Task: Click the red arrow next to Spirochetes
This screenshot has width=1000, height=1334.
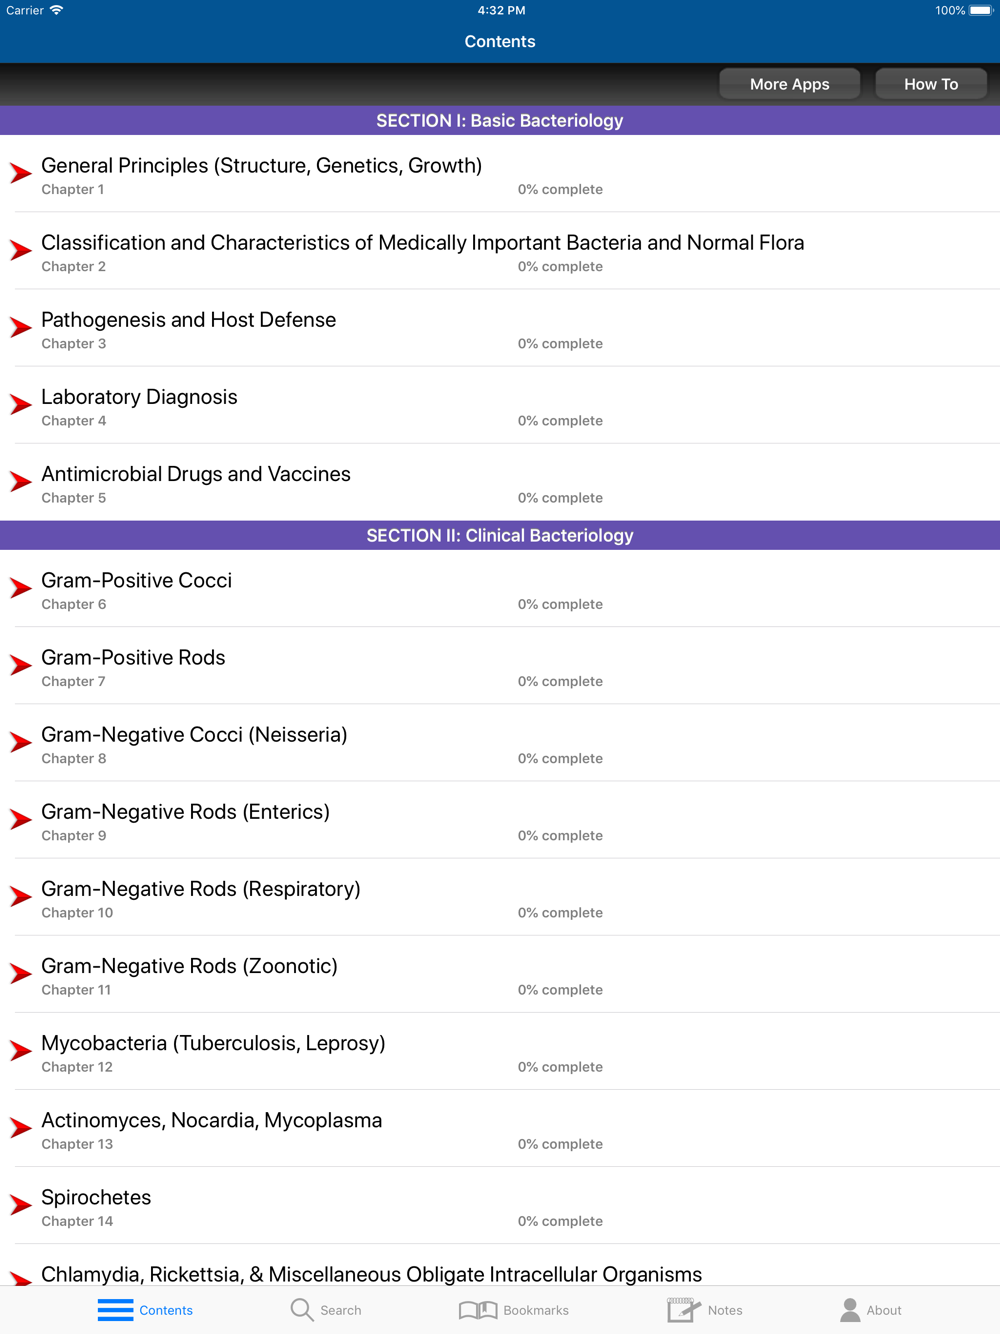Action: (21, 1205)
